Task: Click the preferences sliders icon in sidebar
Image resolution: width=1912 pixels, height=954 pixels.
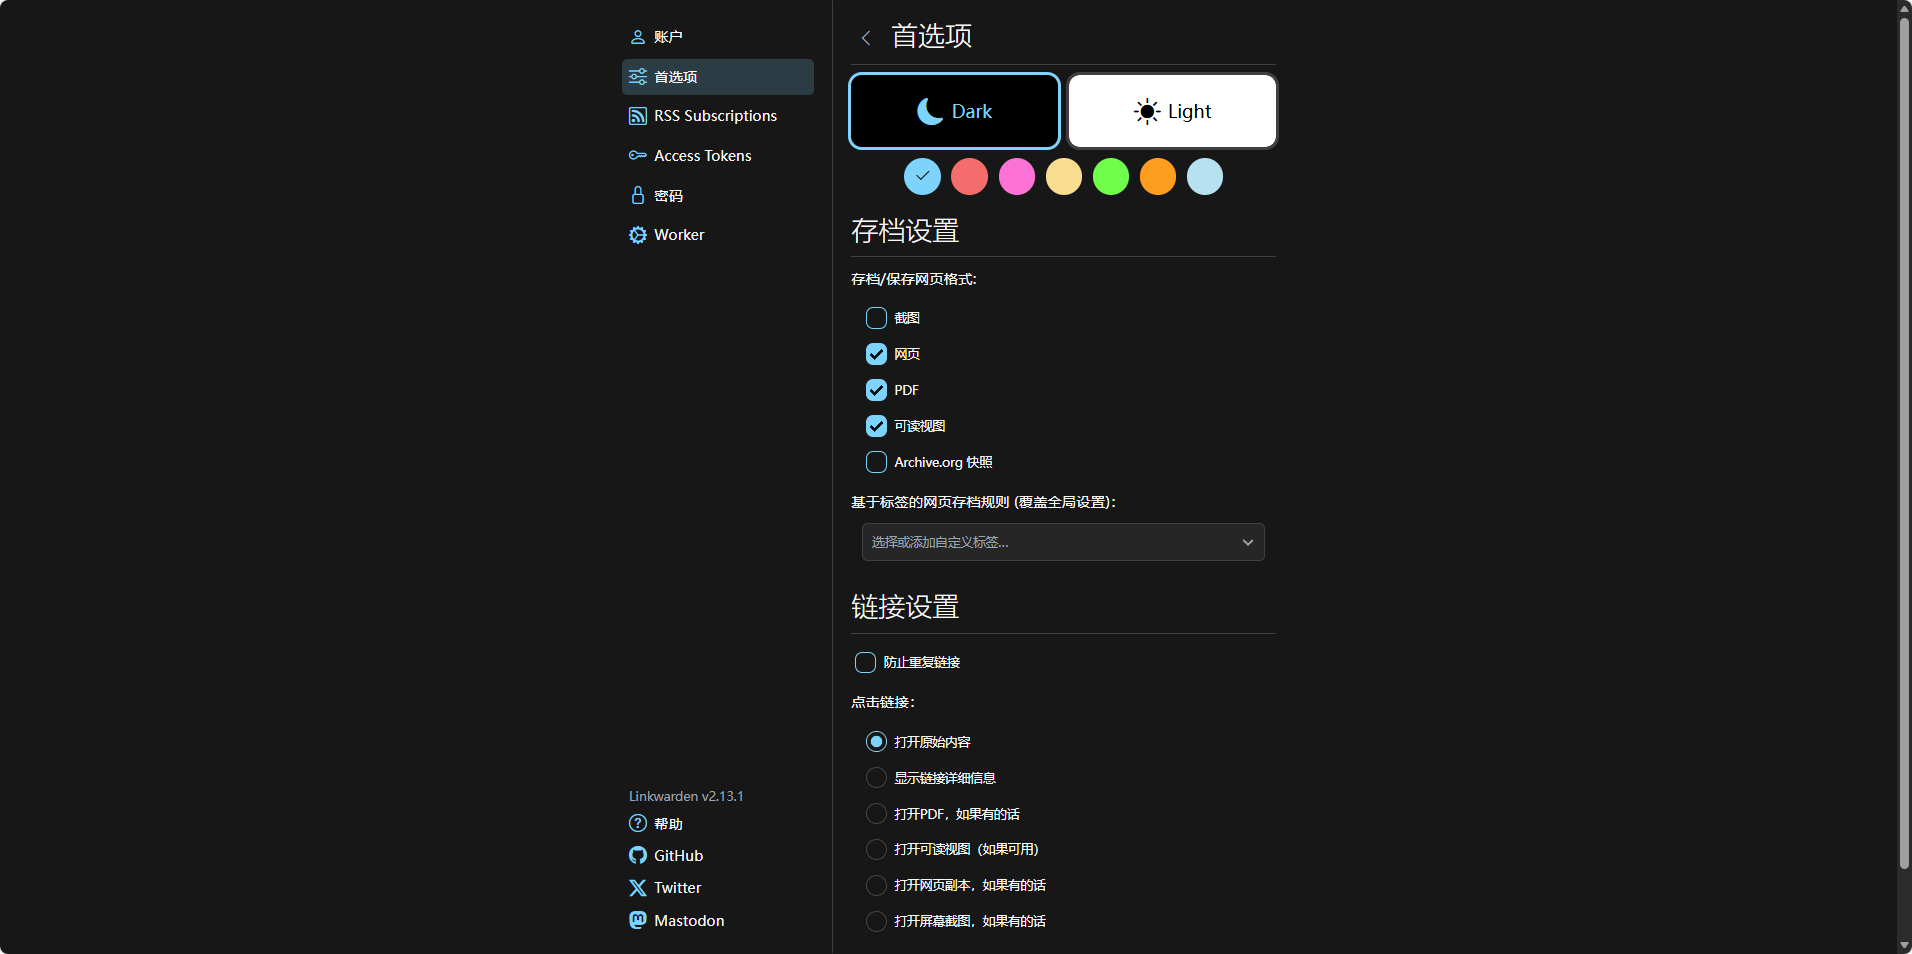Action: [637, 77]
